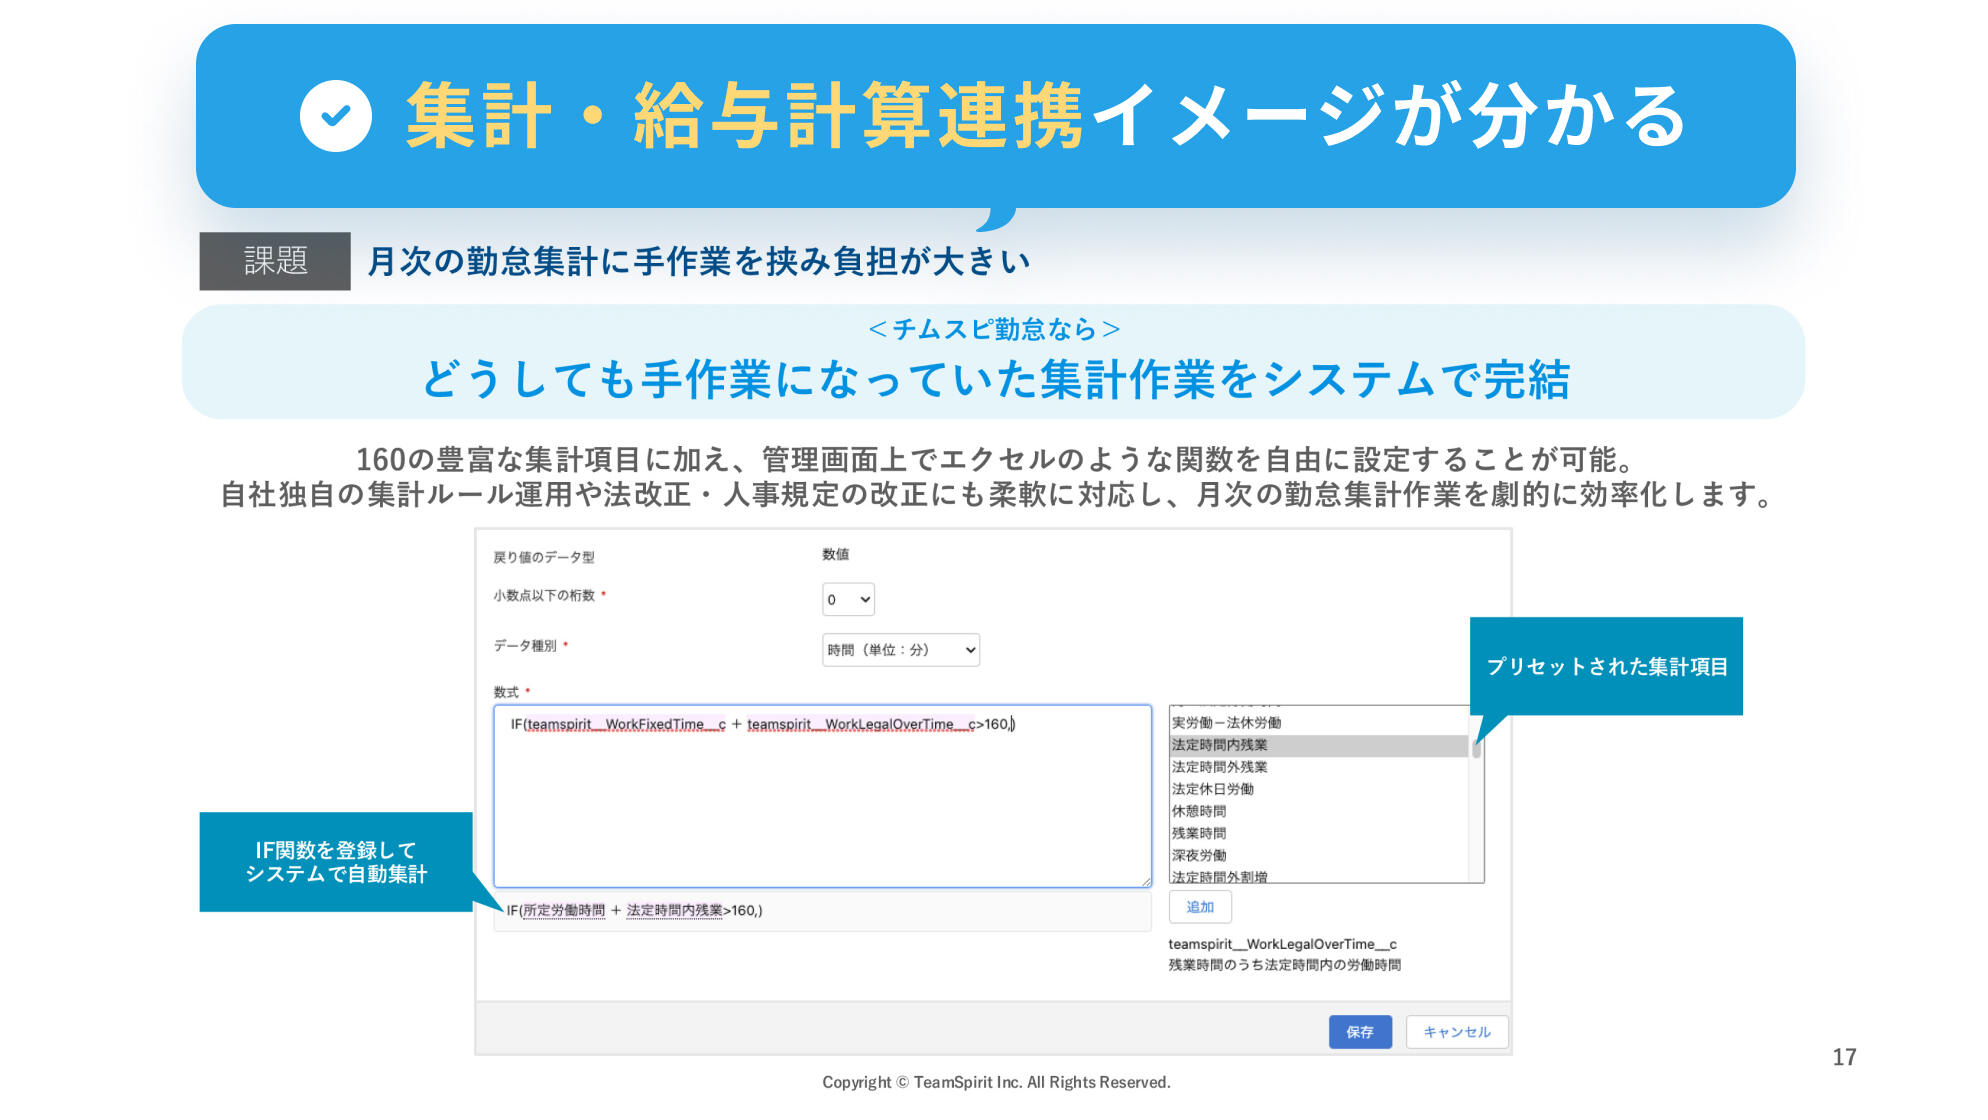Click the blue 保存 button
1988x1120 pixels.
pos(1359,1032)
